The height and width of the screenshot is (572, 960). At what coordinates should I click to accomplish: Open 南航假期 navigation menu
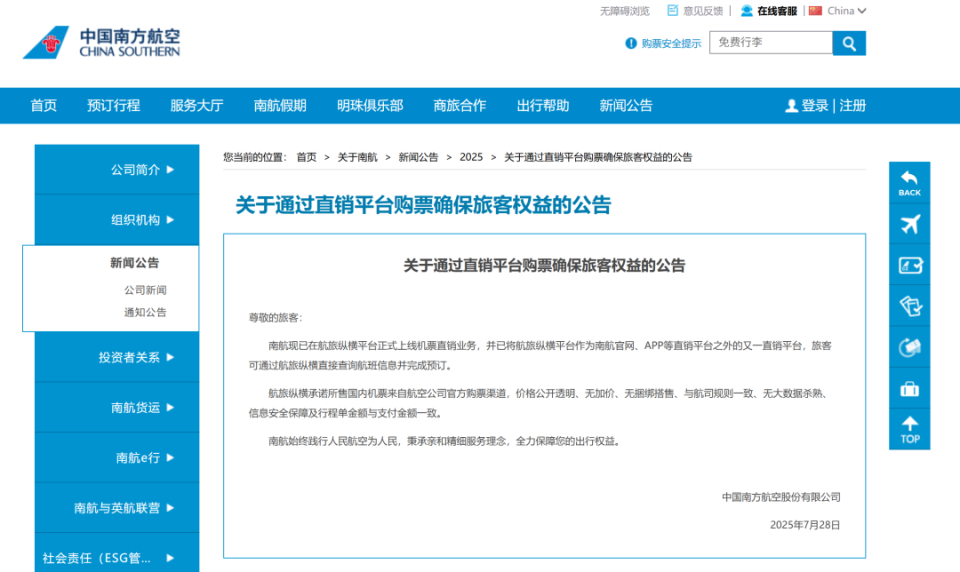point(280,105)
